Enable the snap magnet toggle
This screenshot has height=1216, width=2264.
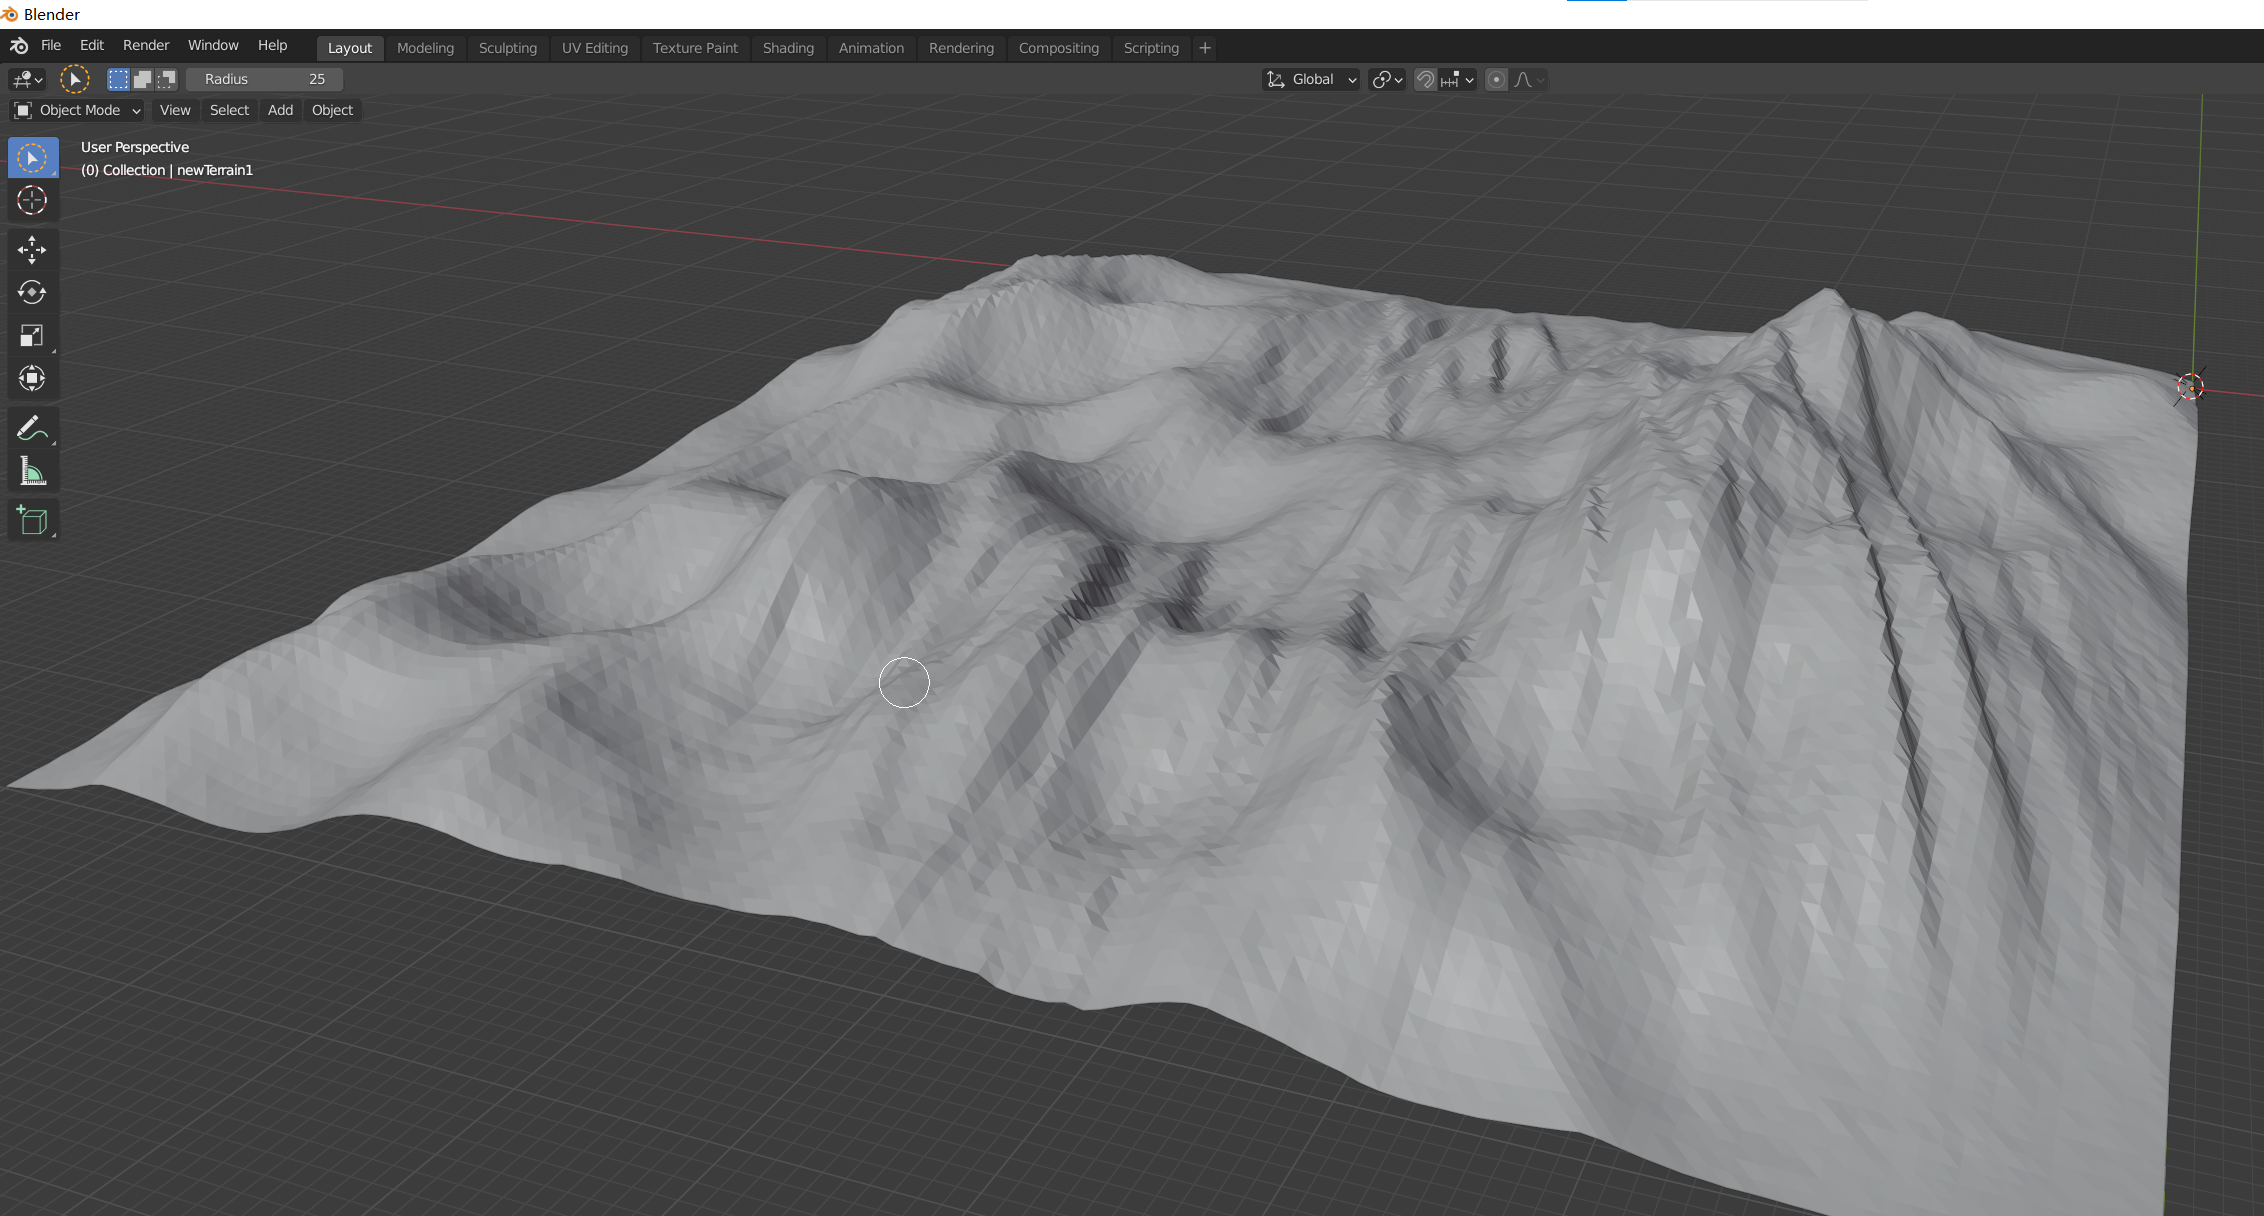click(x=1424, y=79)
